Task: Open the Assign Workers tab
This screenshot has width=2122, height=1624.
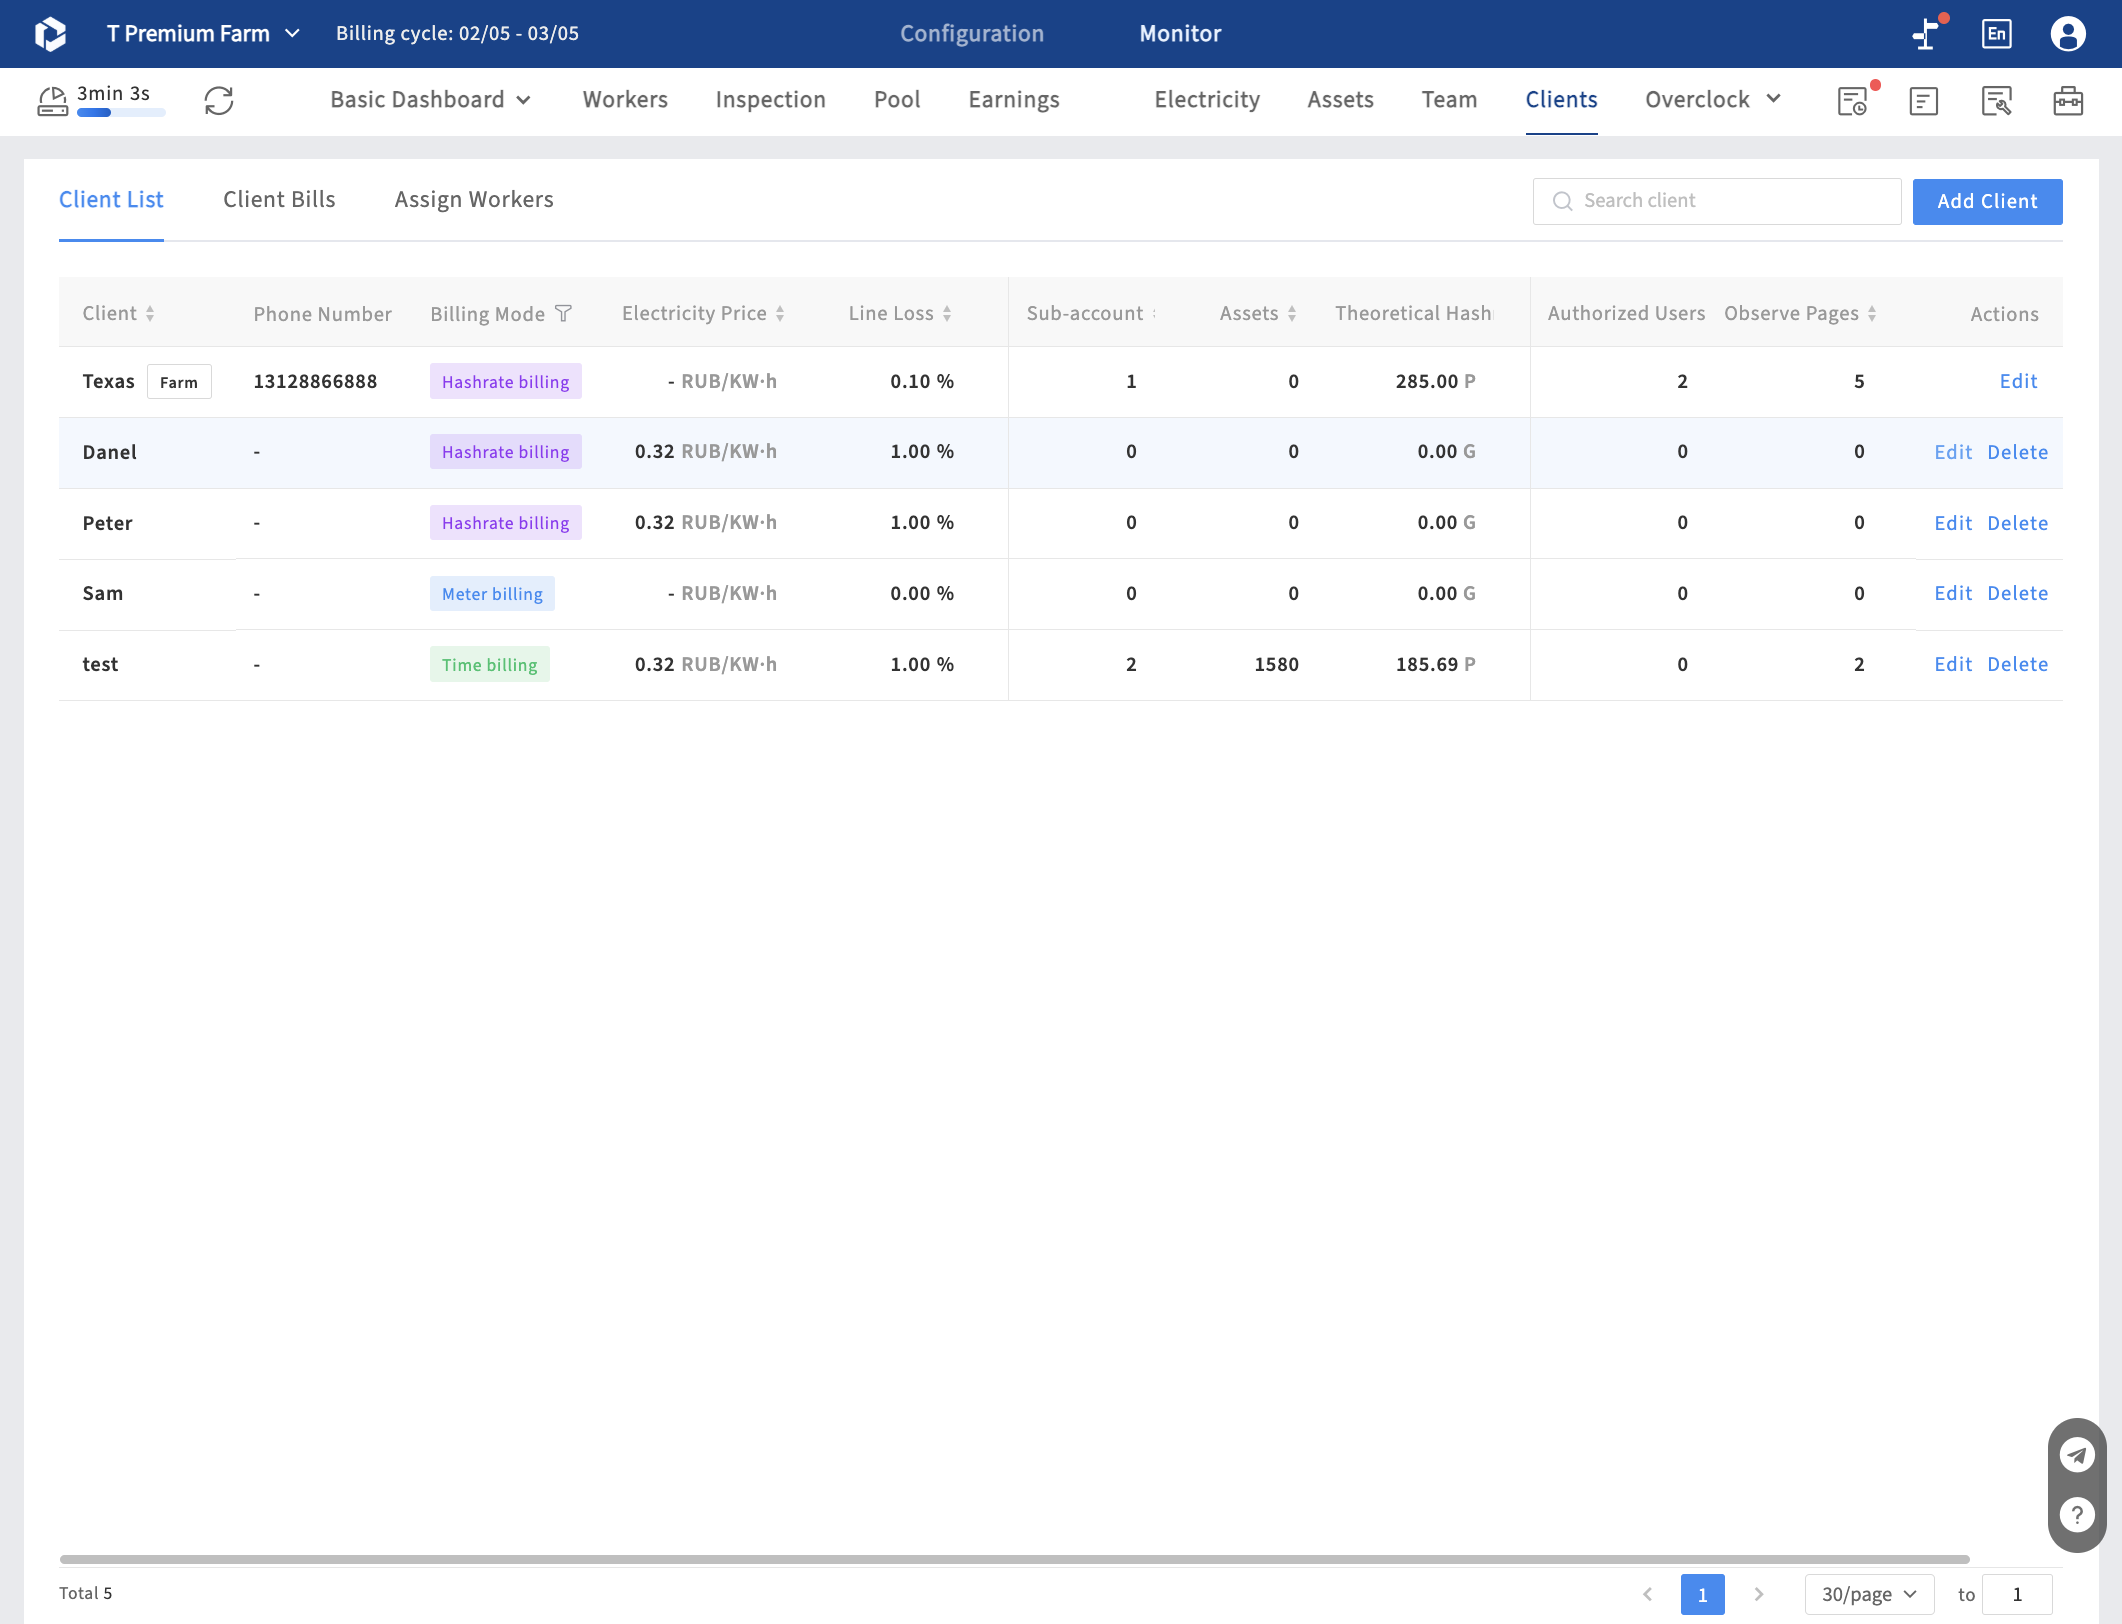Action: tap(474, 200)
